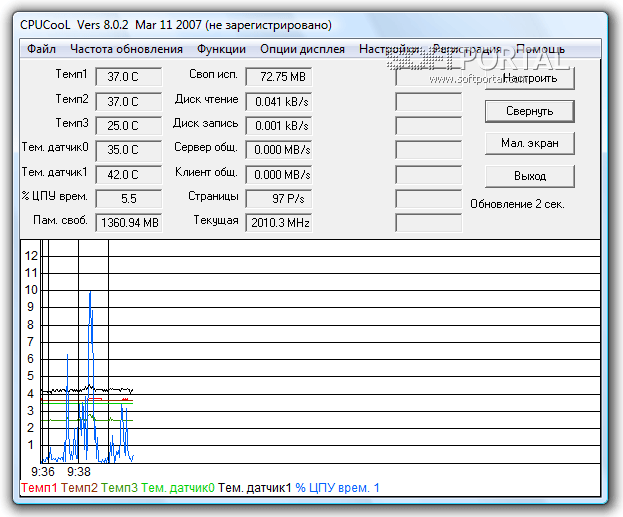Click the Темп2 graph legend entry
The image size is (623, 517).
79,488
